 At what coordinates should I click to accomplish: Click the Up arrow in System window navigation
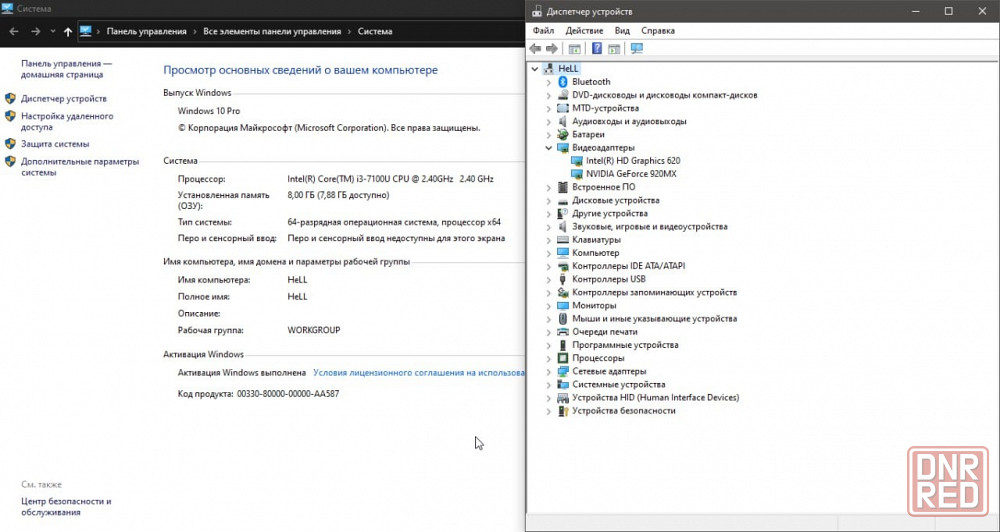(x=68, y=31)
